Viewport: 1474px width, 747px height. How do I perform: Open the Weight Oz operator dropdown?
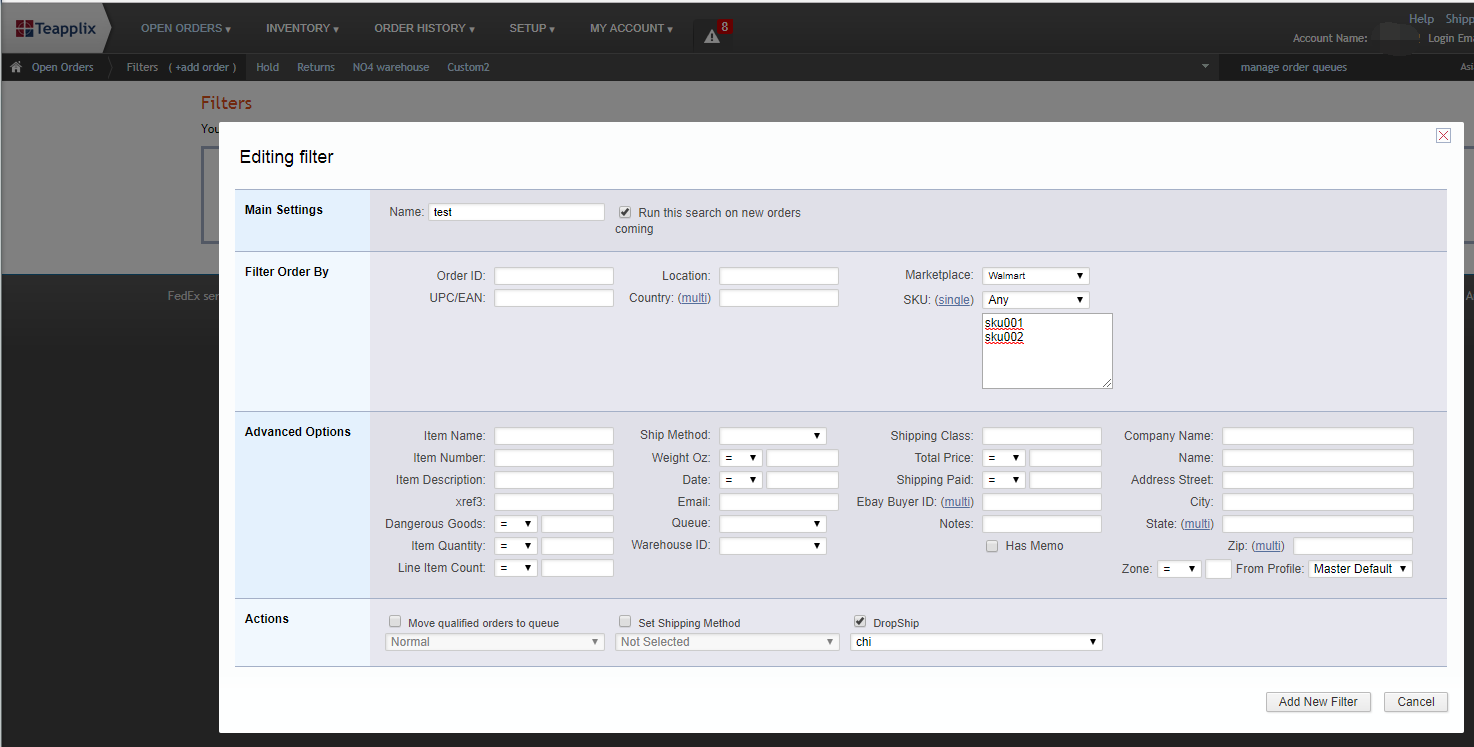coord(741,458)
